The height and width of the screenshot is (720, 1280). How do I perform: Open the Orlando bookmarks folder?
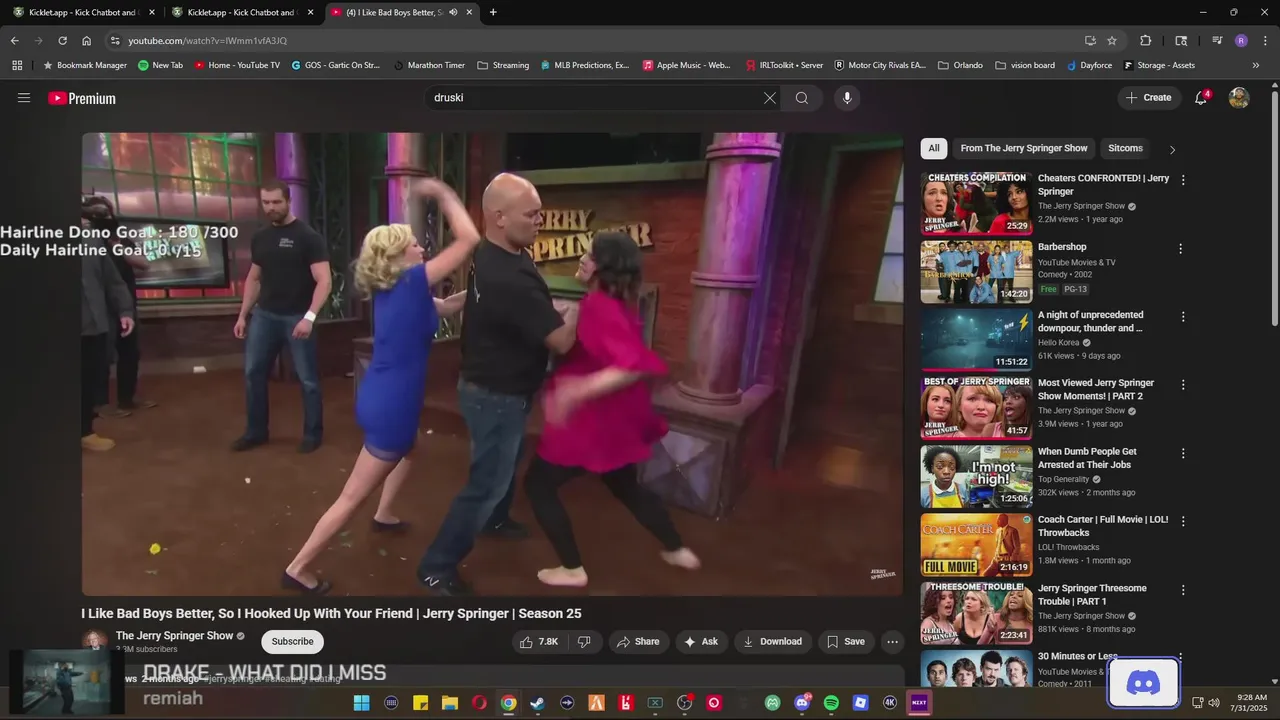[960, 65]
